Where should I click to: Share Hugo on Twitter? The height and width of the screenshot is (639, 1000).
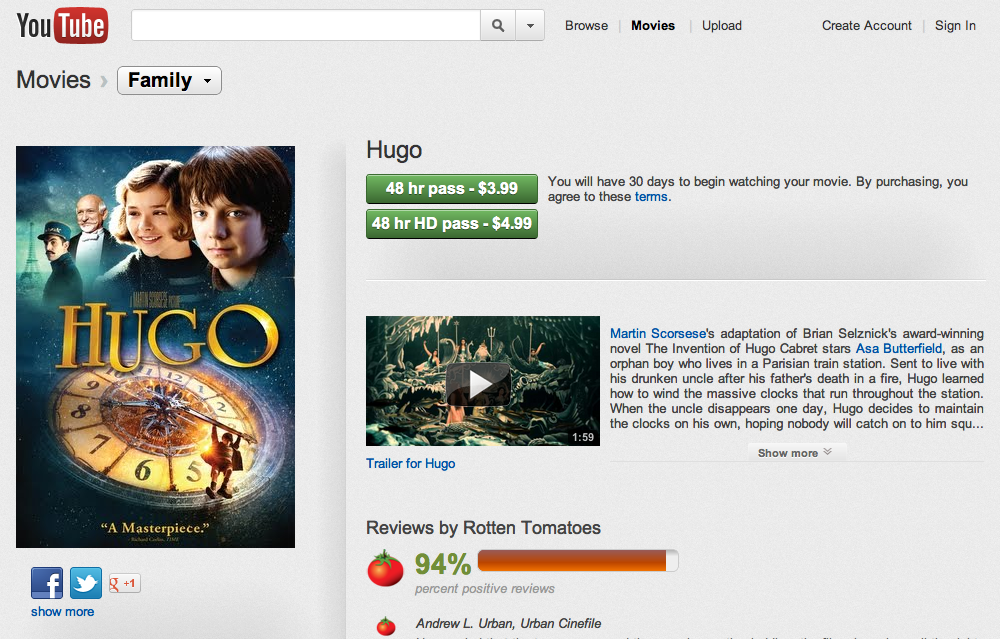pos(86,583)
